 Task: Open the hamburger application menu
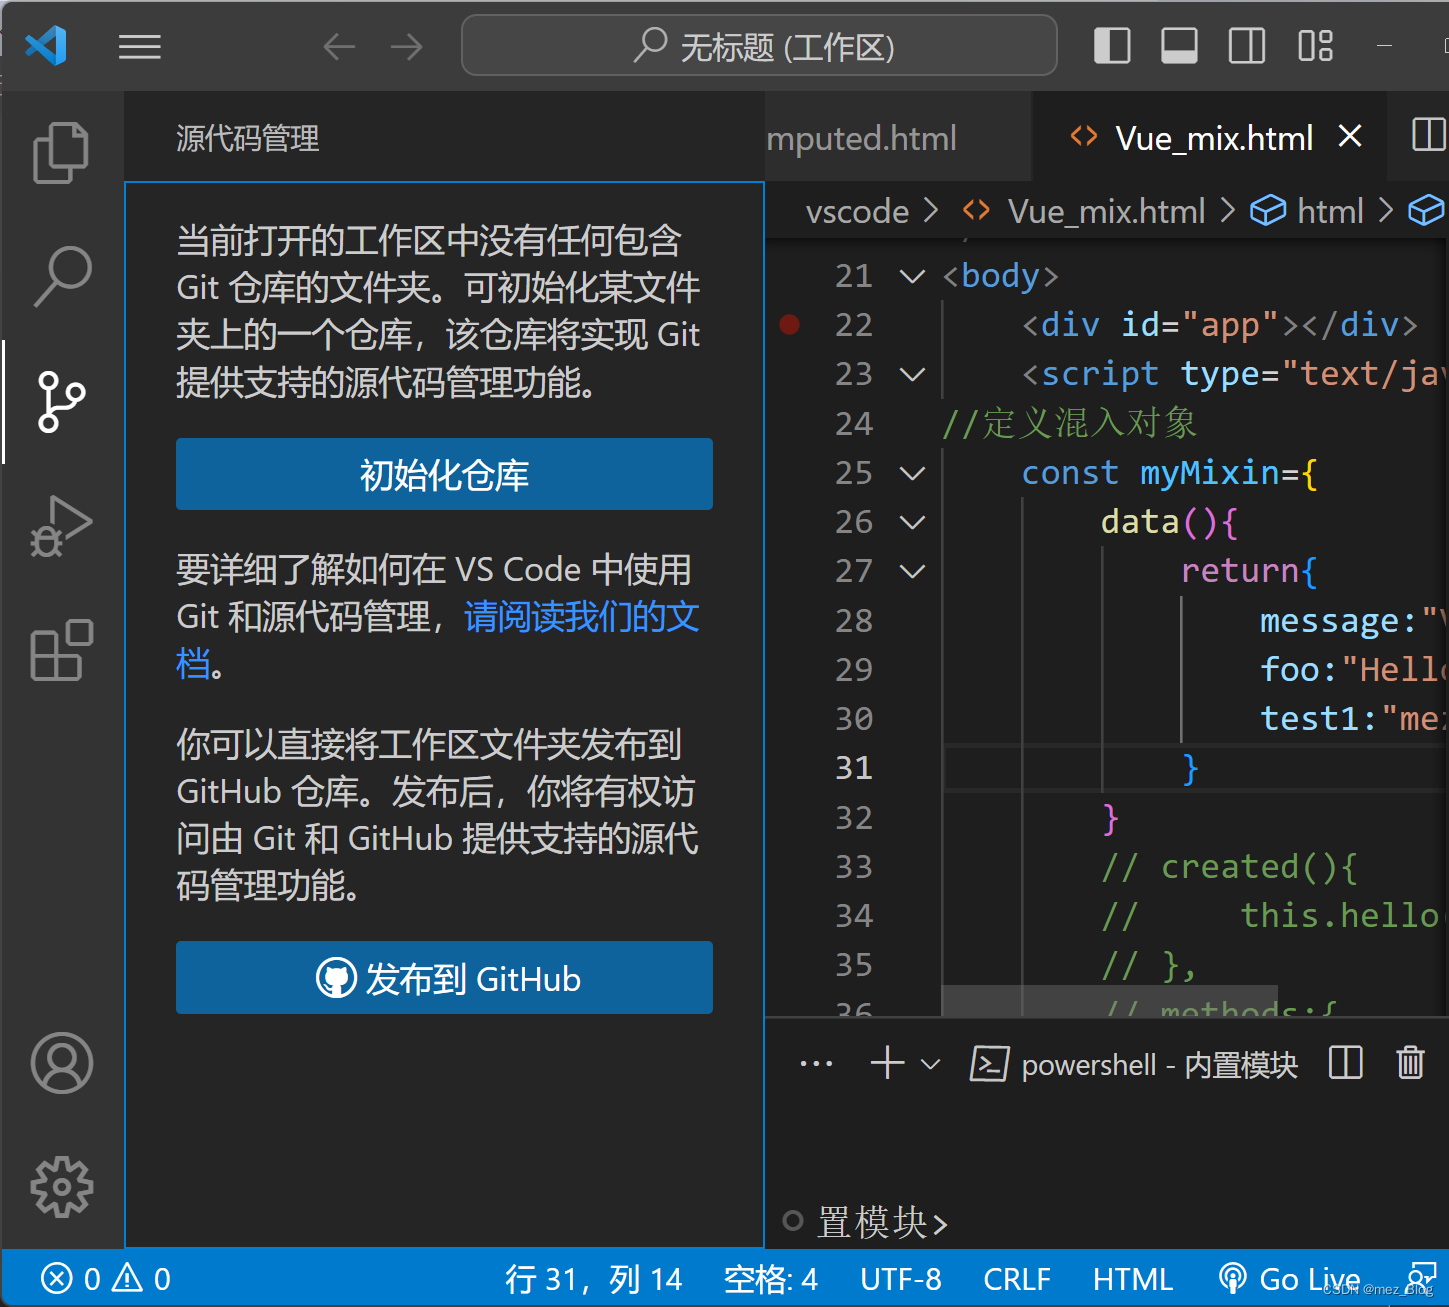pos(140,47)
